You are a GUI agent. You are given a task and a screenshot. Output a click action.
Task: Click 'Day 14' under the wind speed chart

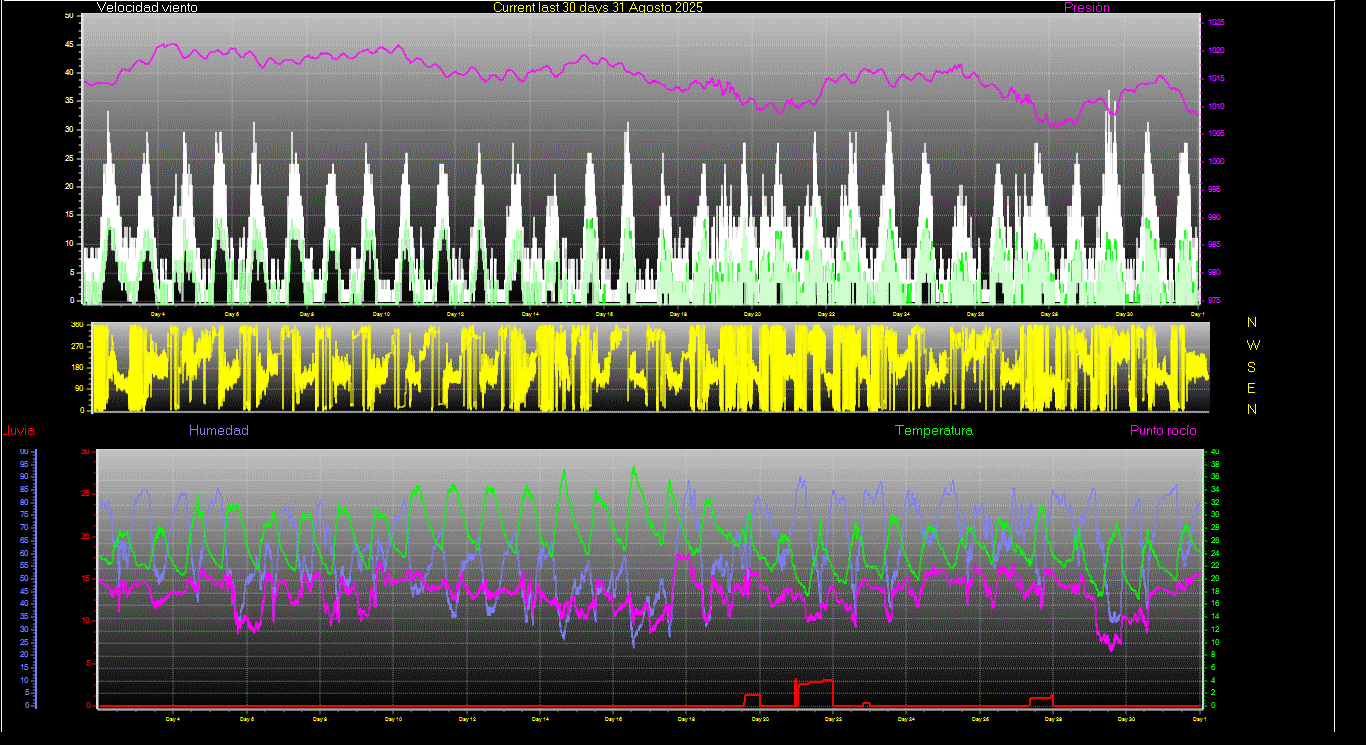[530, 314]
